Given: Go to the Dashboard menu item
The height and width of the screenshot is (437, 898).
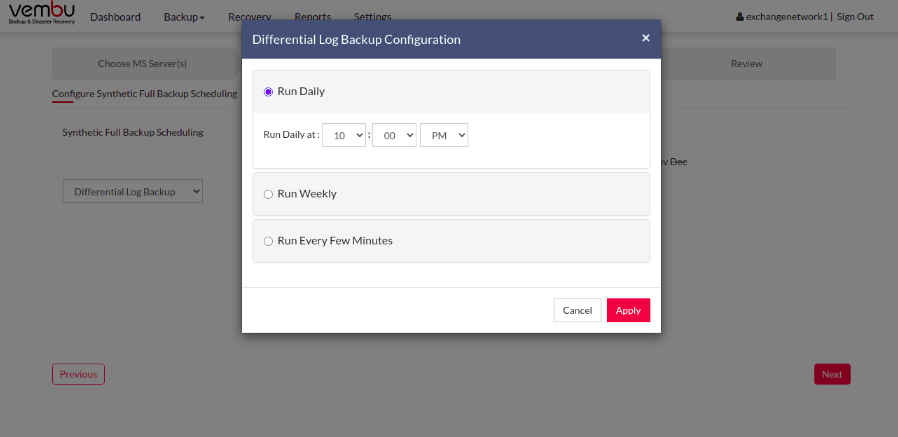Looking at the screenshot, I should click(115, 17).
